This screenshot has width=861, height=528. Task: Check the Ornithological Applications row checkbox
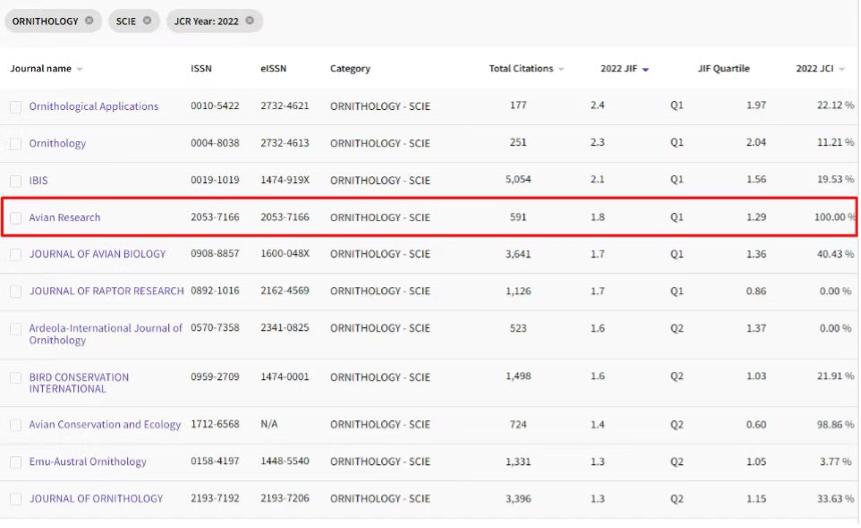(16, 107)
